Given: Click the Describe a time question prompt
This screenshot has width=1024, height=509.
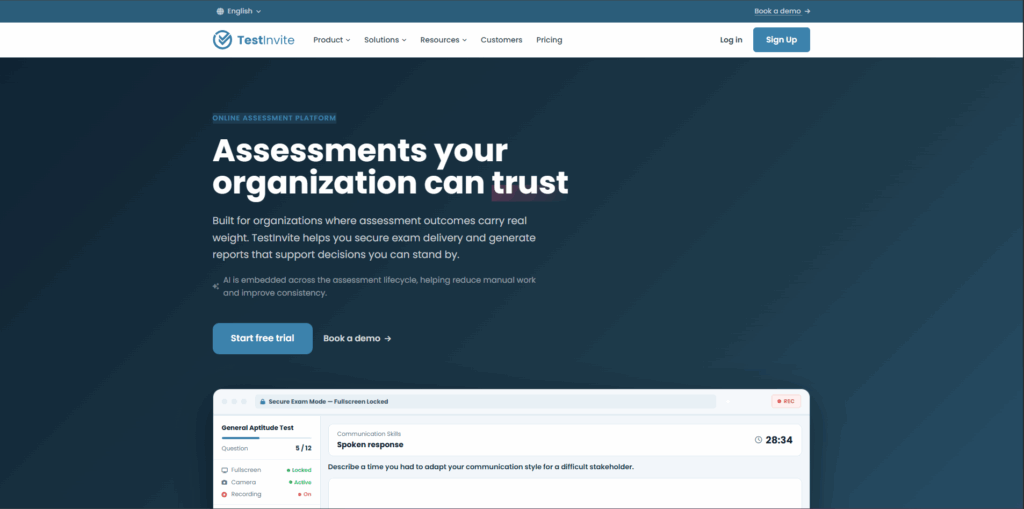Looking at the screenshot, I should point(481,467).
